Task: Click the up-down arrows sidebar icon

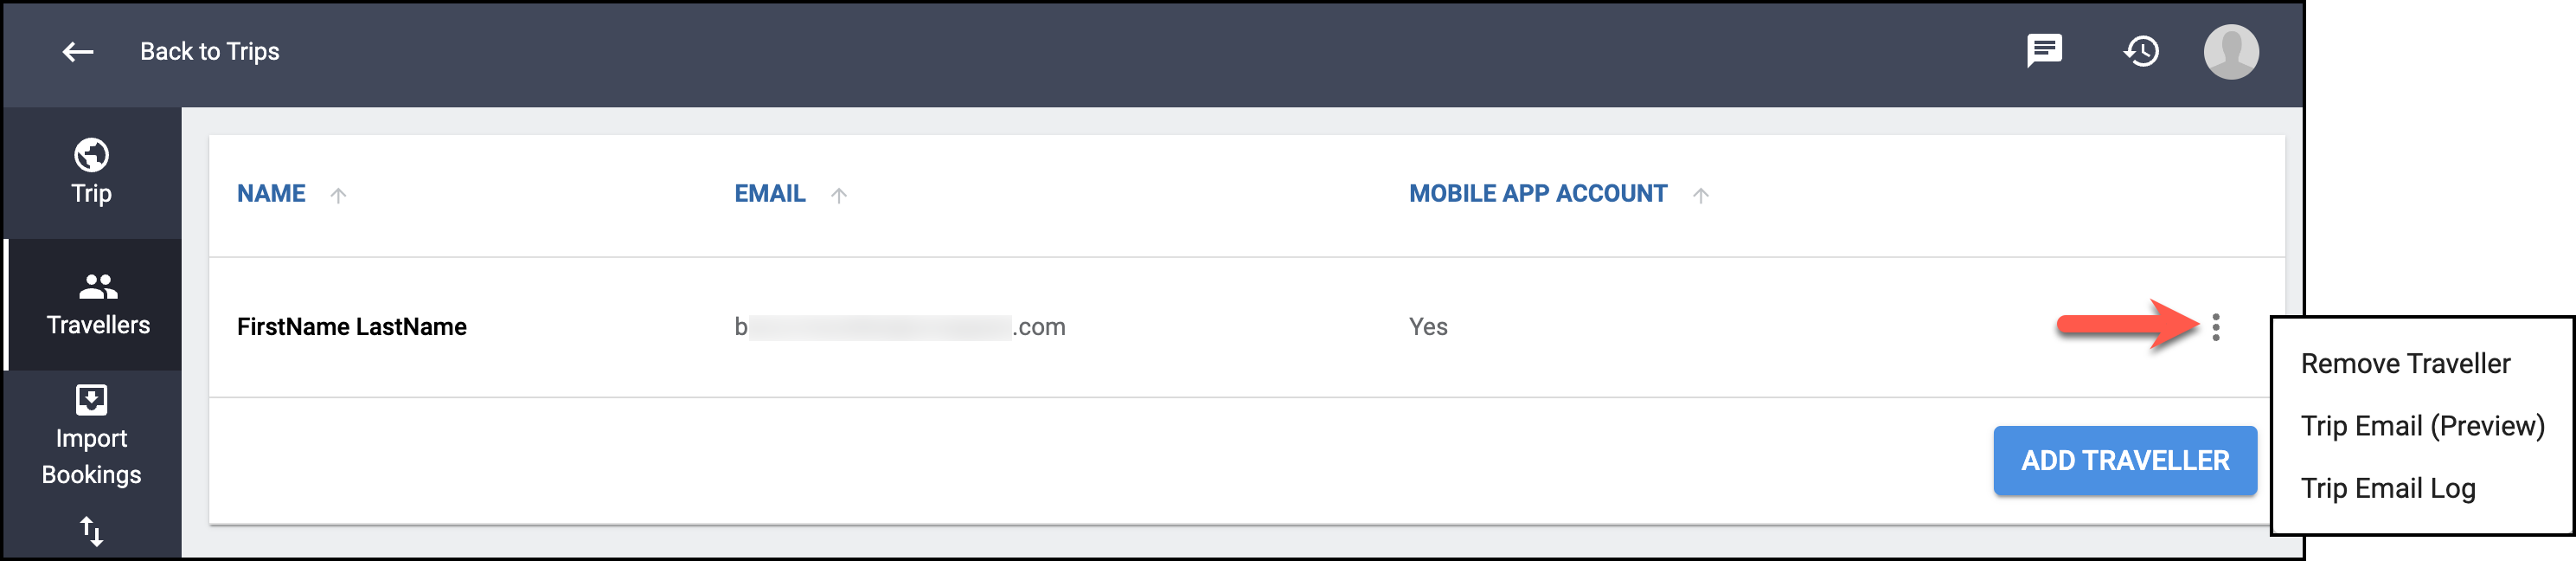Action: click(91, 531)
